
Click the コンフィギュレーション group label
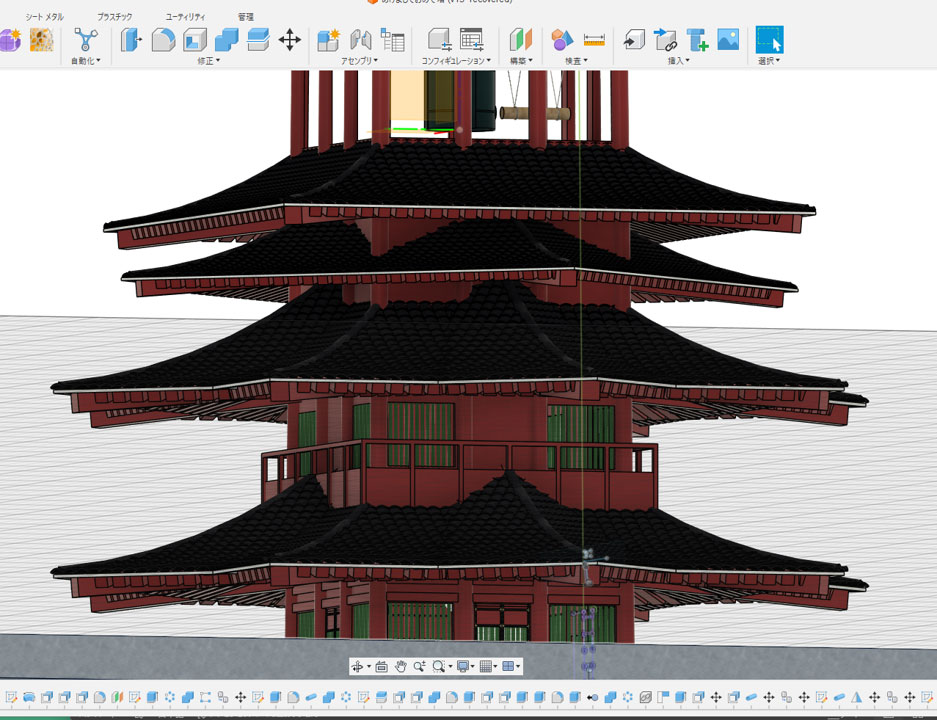457,61
